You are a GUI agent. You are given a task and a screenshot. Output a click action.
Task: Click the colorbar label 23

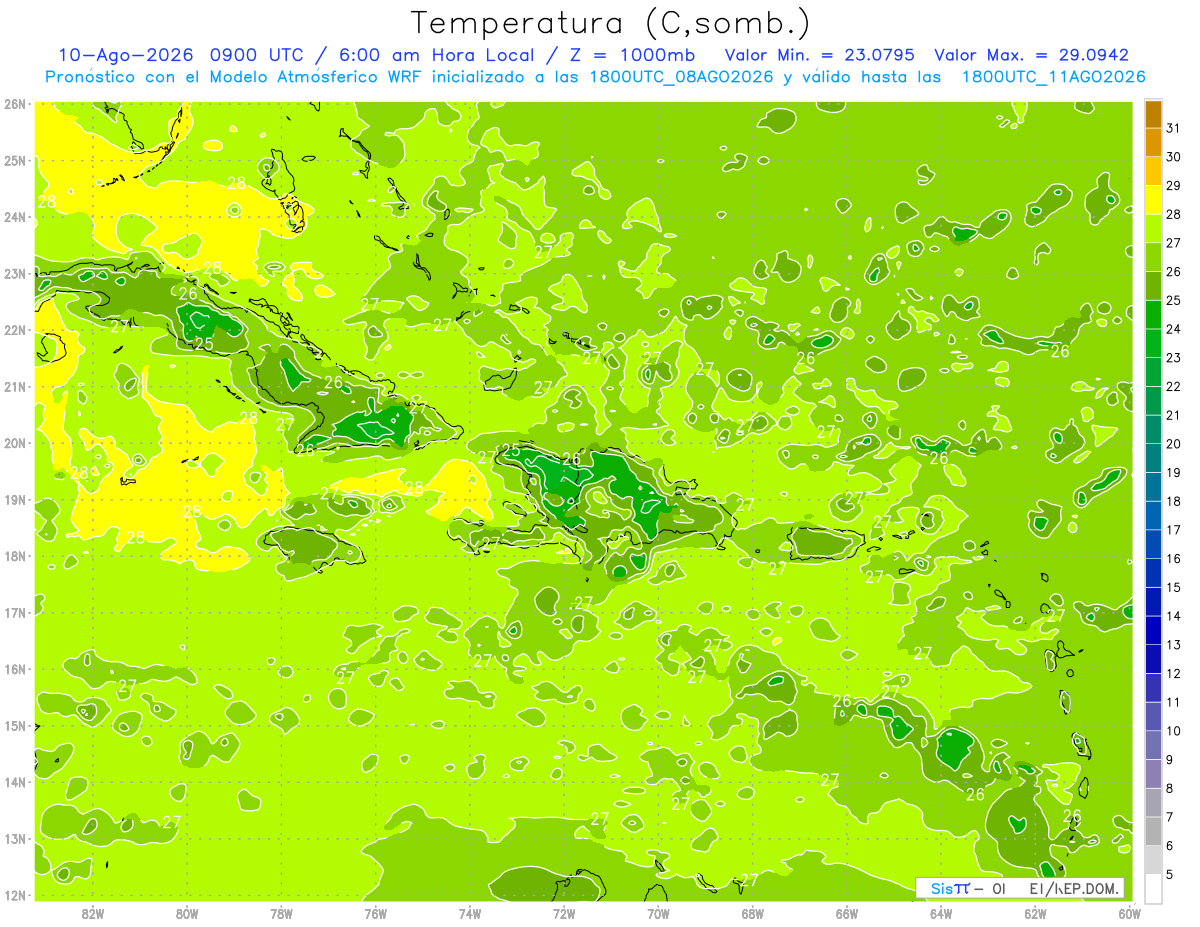pyautogui.click(x=1173, y=358)
